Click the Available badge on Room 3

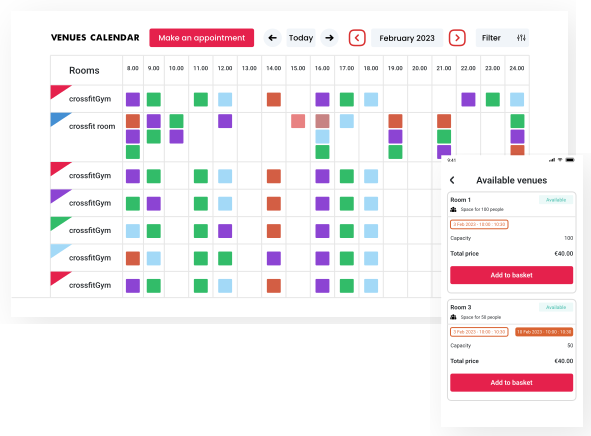click(556, 307)
